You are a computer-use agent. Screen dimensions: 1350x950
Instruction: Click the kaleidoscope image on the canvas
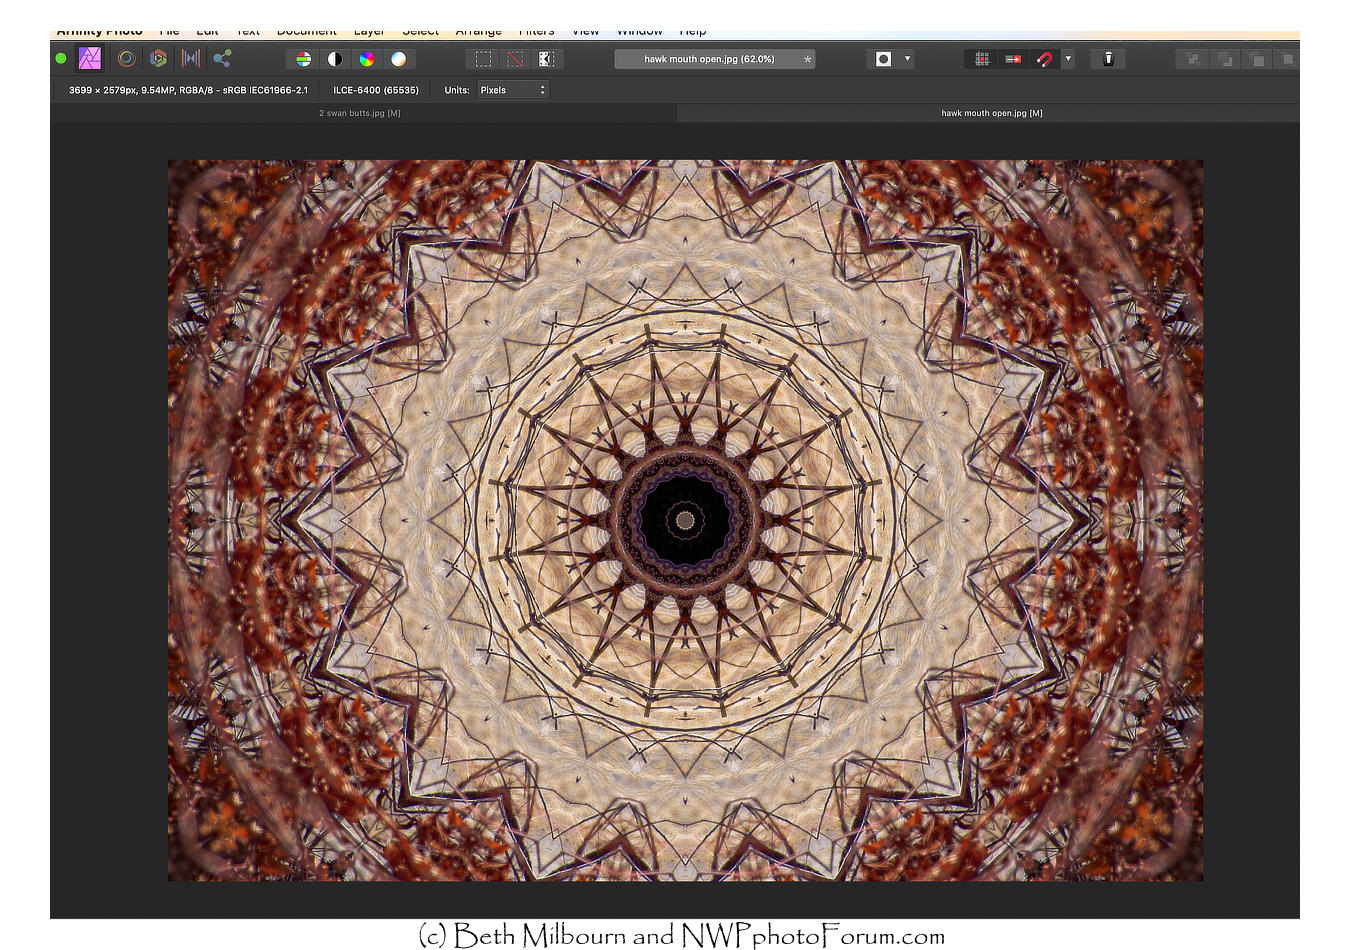click(x=685, y=520)
